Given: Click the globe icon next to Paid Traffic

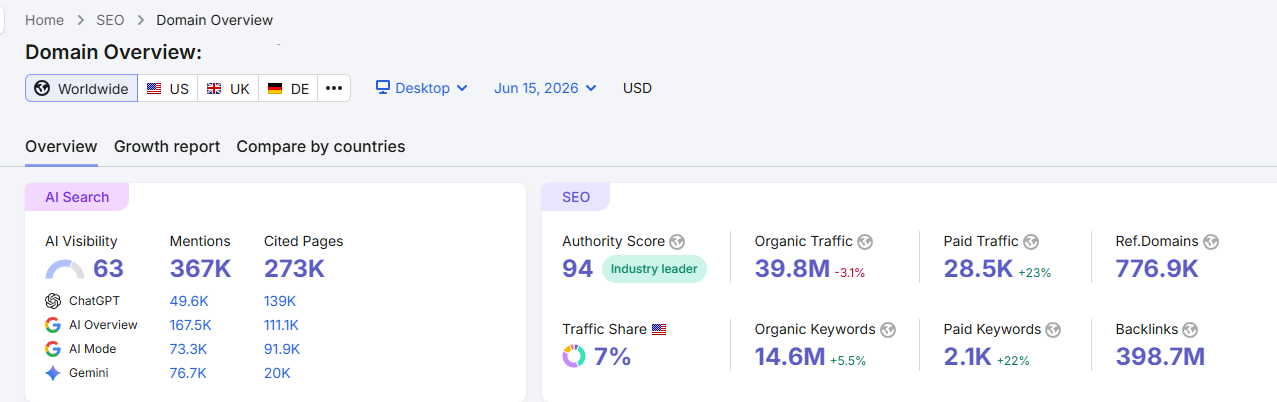Looking at the screenshot, I should (x=1031, y=241).
